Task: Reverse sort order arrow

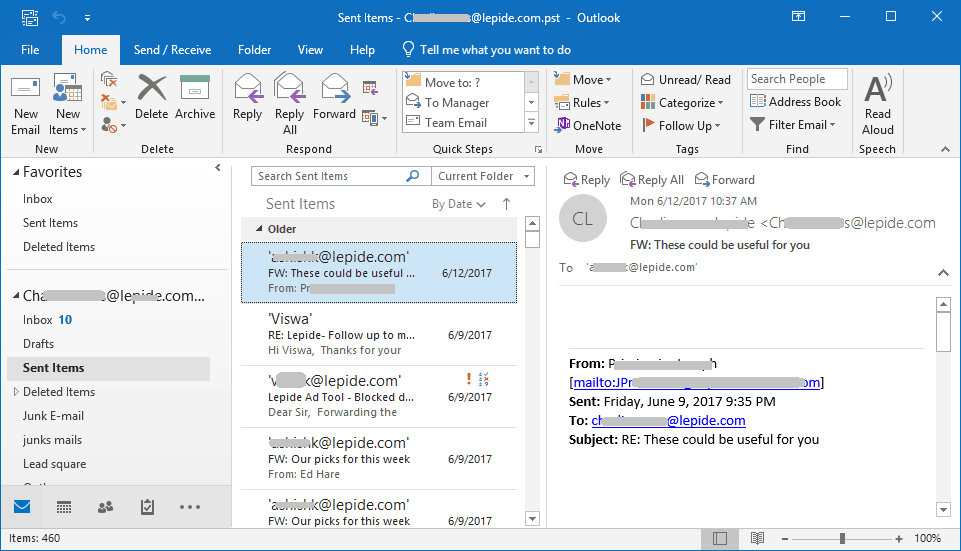Action: (506, 204)
